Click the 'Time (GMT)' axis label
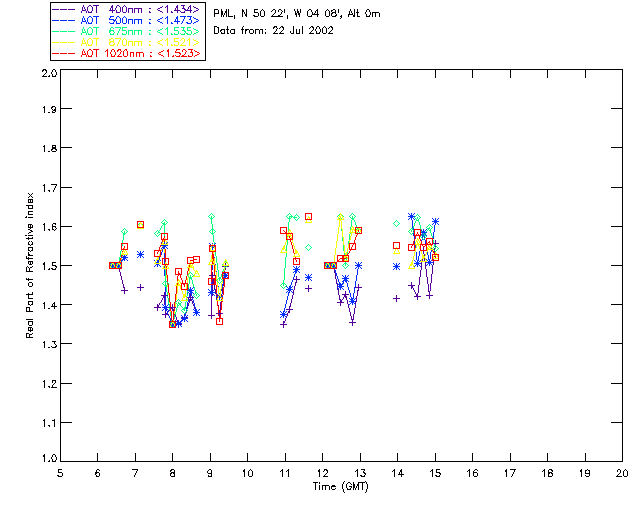The width and height of the screenshot is (640, 512). pyautogui.click(x=341, y=487)
